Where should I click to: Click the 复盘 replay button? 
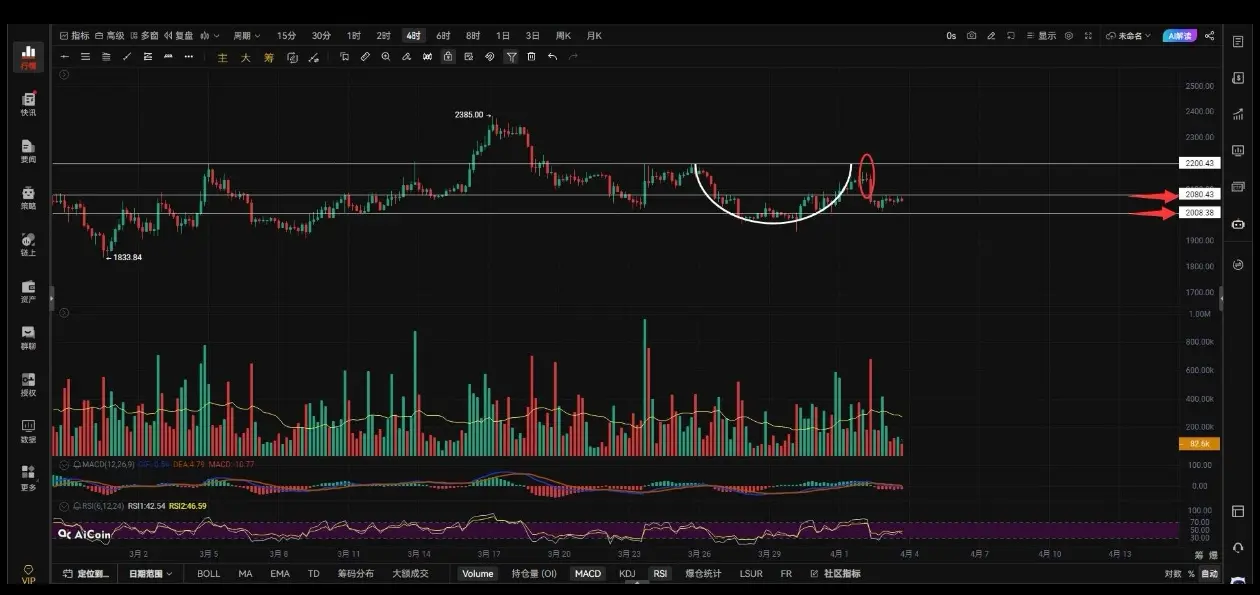click(x=179, y=36)
